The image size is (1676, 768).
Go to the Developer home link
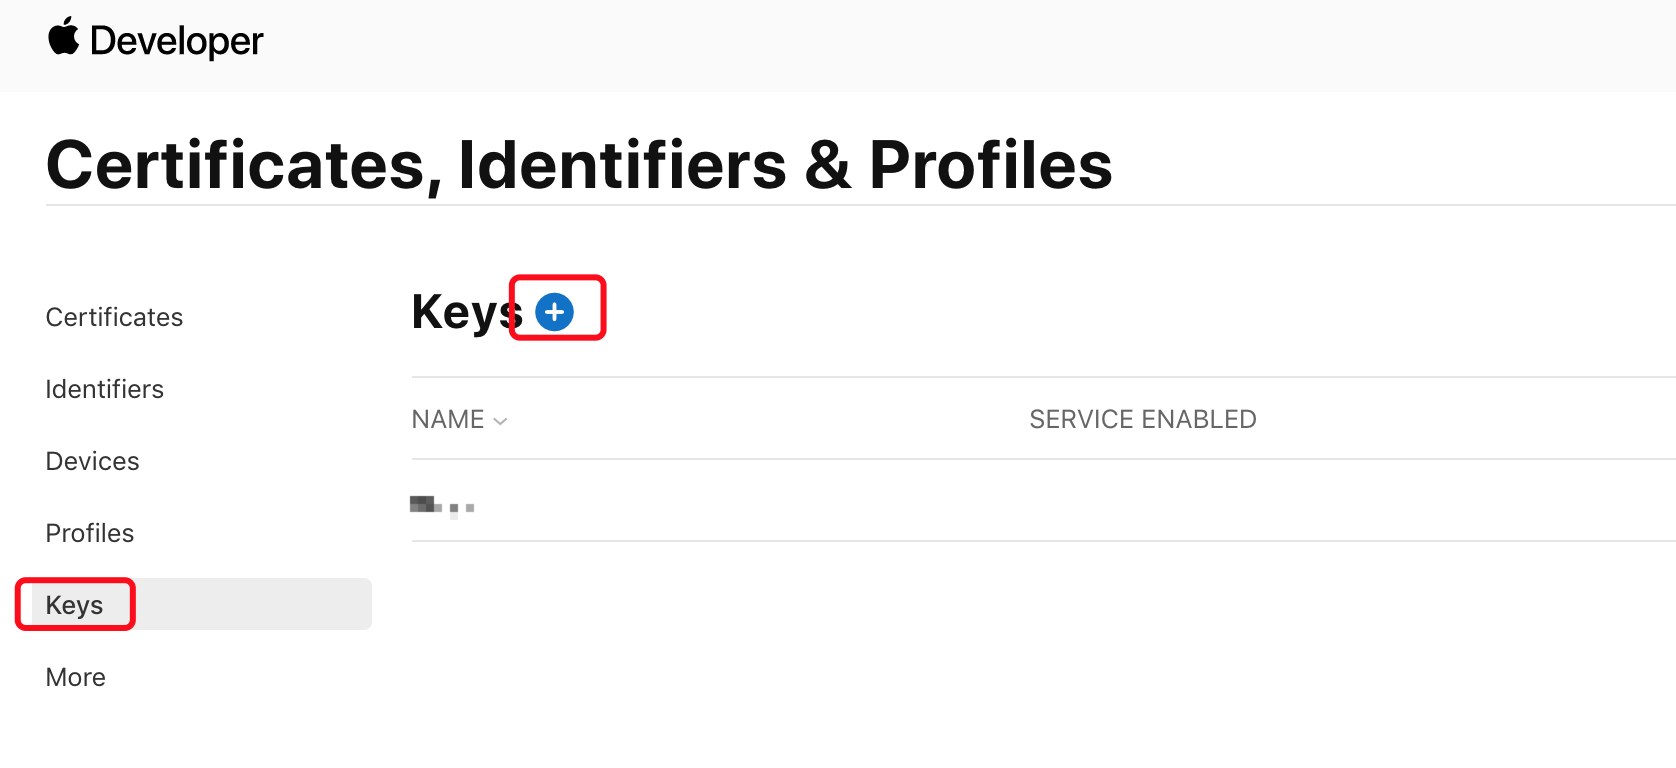coord(176,41)
